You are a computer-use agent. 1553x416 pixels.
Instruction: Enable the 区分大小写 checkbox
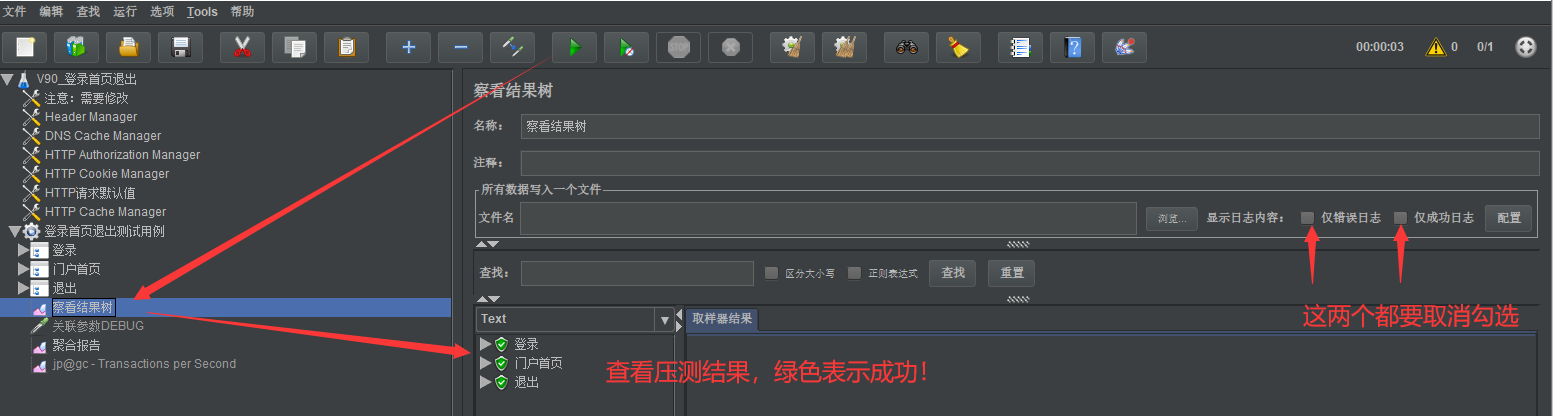coord(771,273)
